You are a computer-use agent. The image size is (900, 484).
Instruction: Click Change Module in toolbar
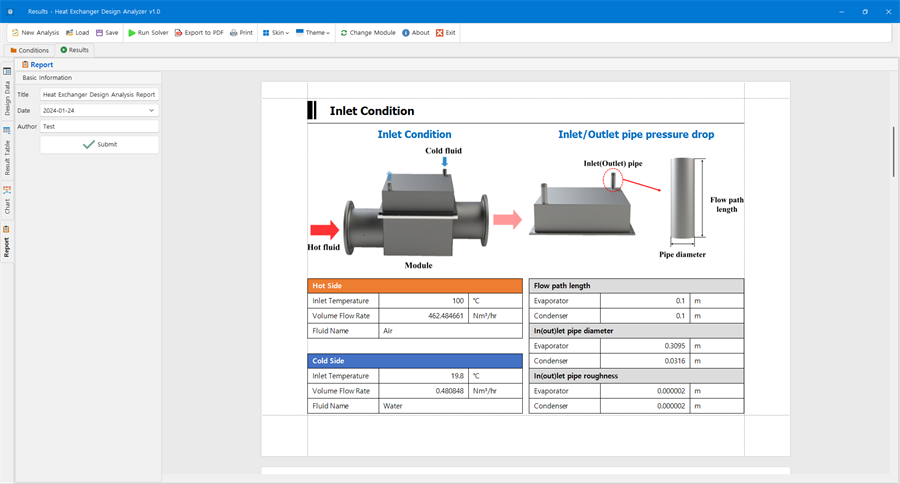[x=368, y=33]
